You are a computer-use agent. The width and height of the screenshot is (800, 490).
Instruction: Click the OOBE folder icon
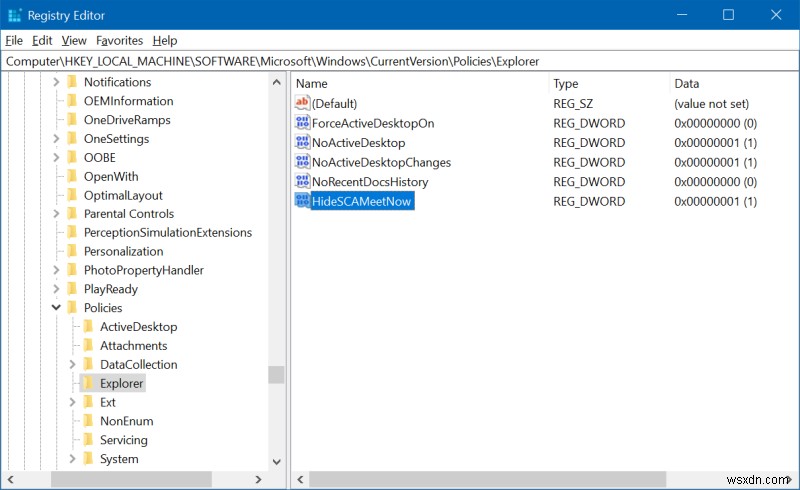72,157
